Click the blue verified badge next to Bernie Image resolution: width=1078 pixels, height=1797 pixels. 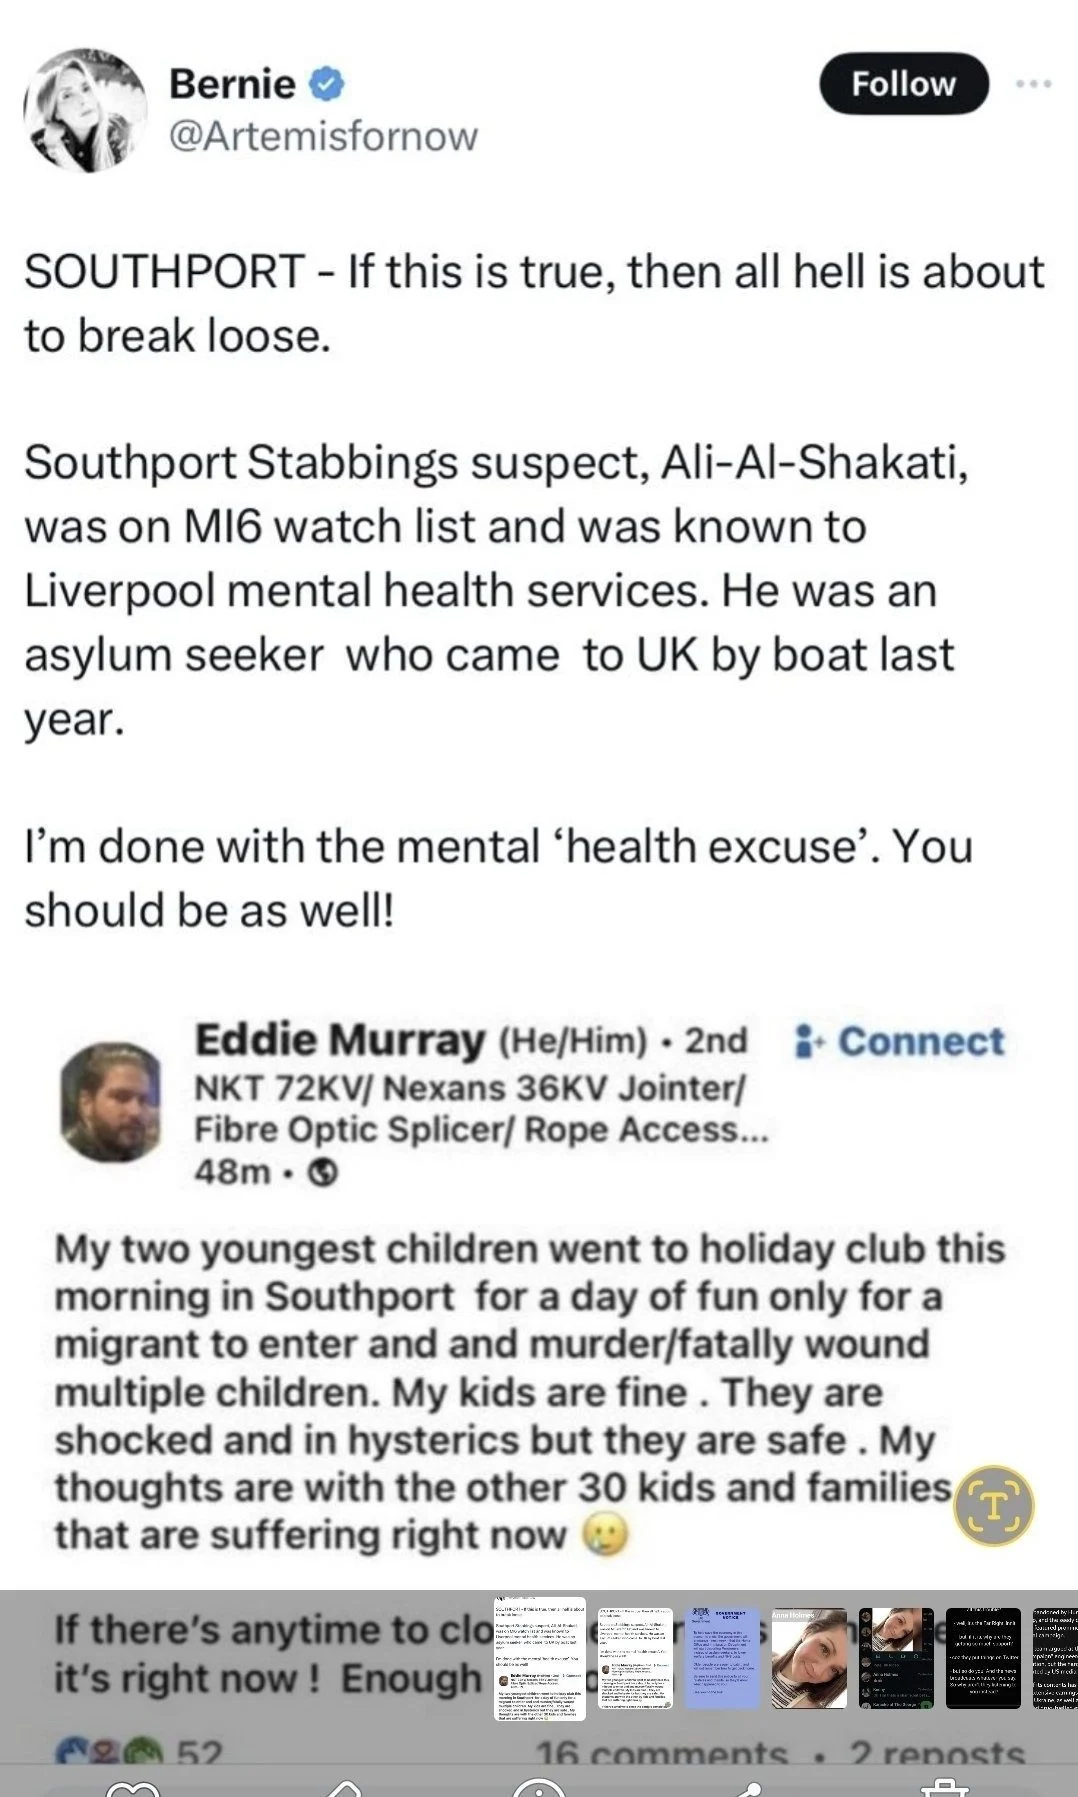326,84
